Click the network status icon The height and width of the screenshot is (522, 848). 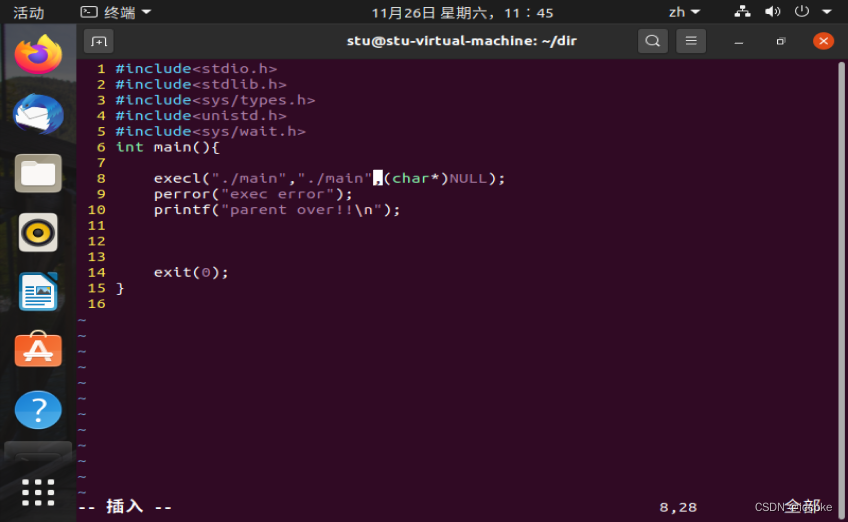[x=742, y=11]
